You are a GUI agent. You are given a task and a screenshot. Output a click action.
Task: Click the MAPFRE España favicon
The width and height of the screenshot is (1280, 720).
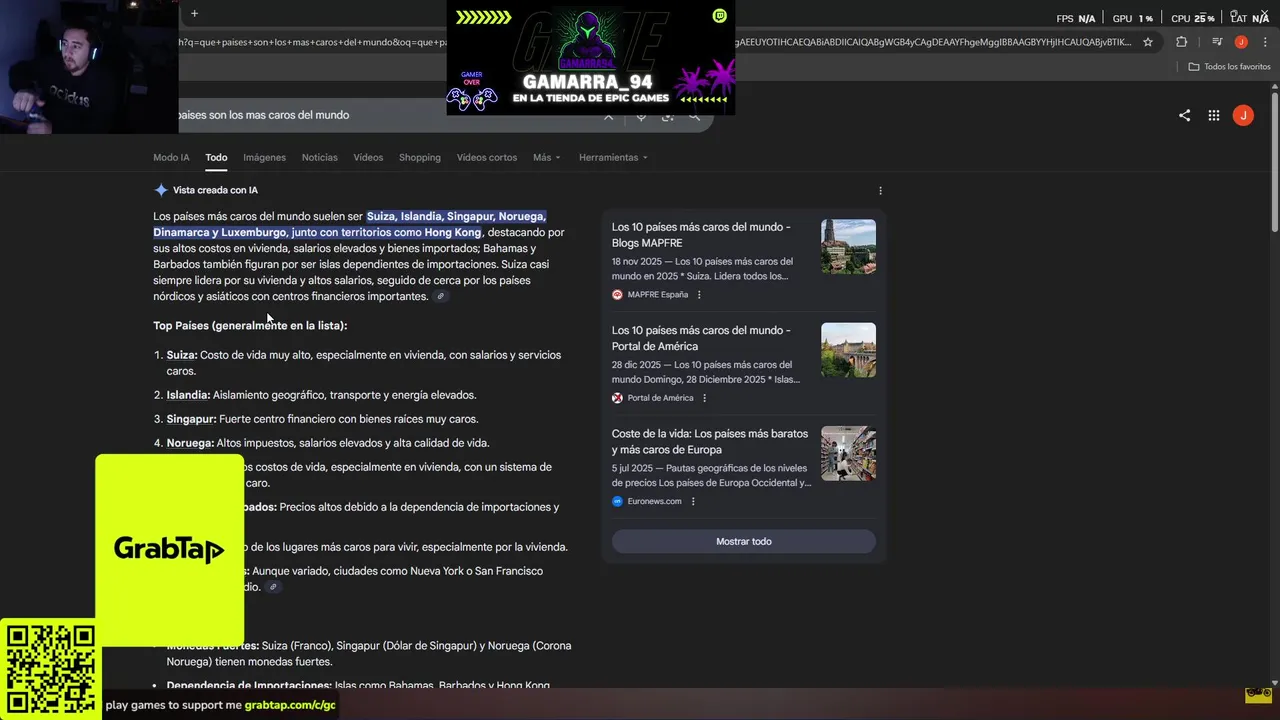click(617, 295)
